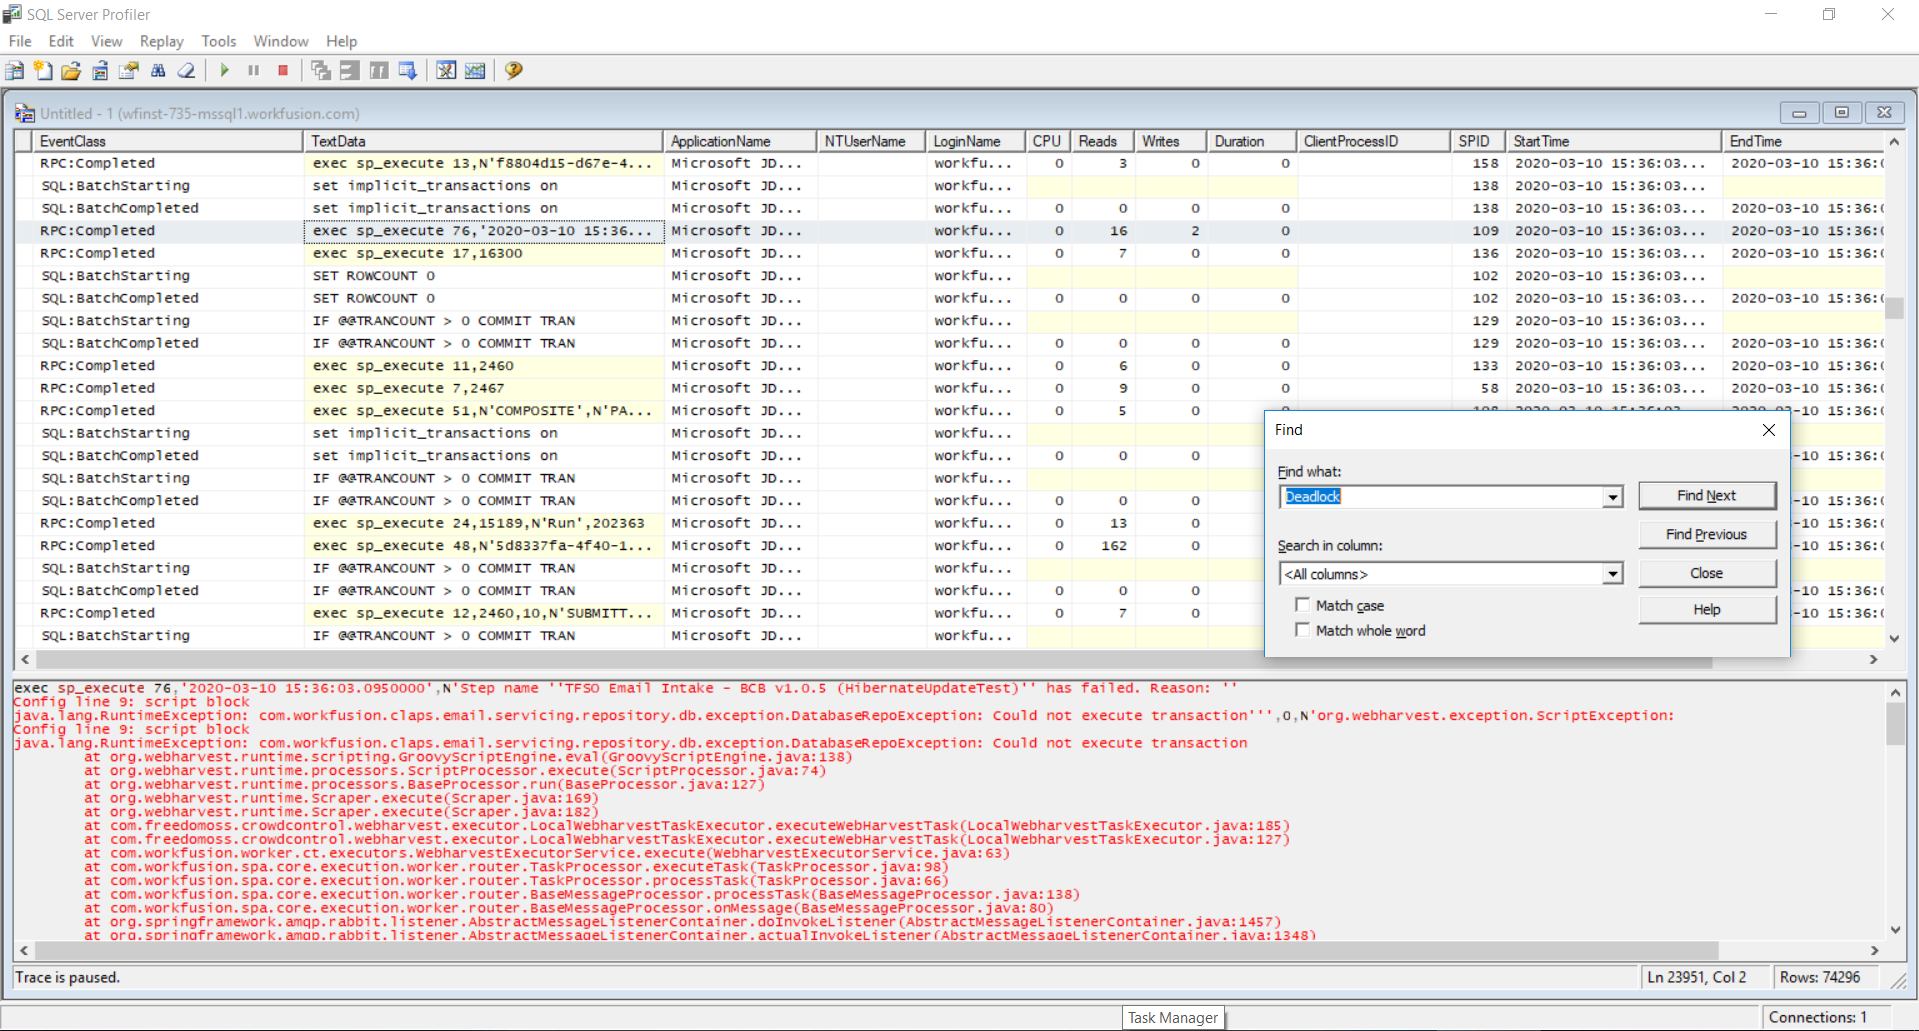1919x1031 pixels.
Task: Click the Find Next button
Action: point(1707,496)
